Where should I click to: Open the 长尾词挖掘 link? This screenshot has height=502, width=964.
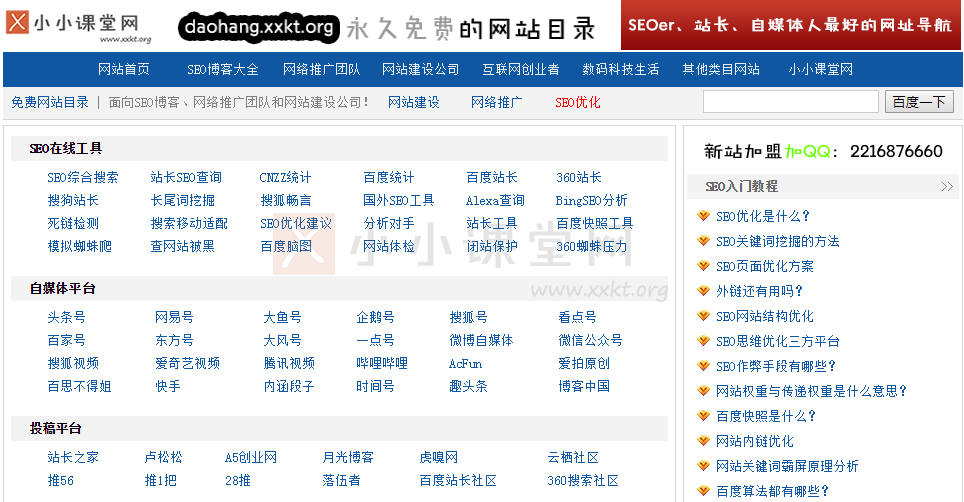pos(183,200)
